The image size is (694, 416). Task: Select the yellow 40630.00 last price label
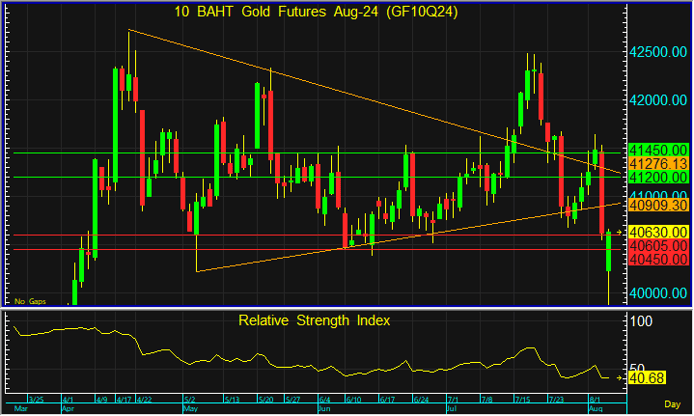[x=655, y=232]
